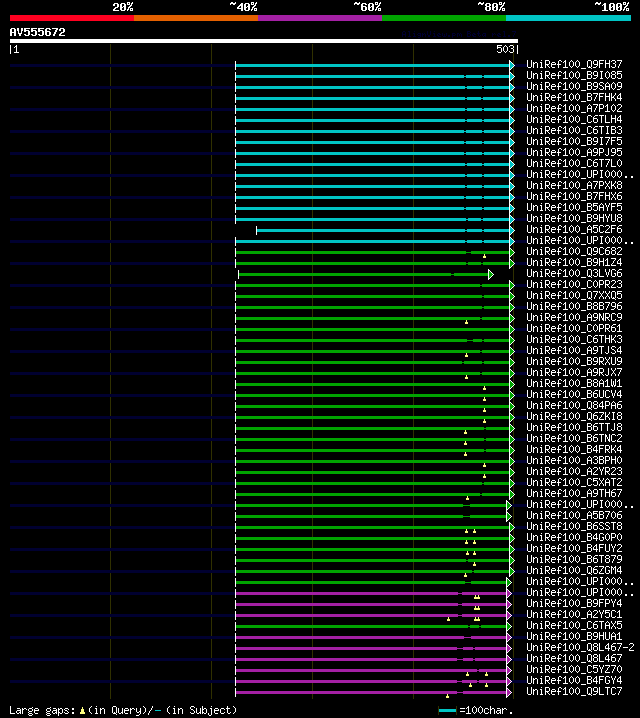Select the UniRef100_B9H1Z4 label
Image resolution: width=640 pixels, height=718 pixels.
[x=574, y=262]
